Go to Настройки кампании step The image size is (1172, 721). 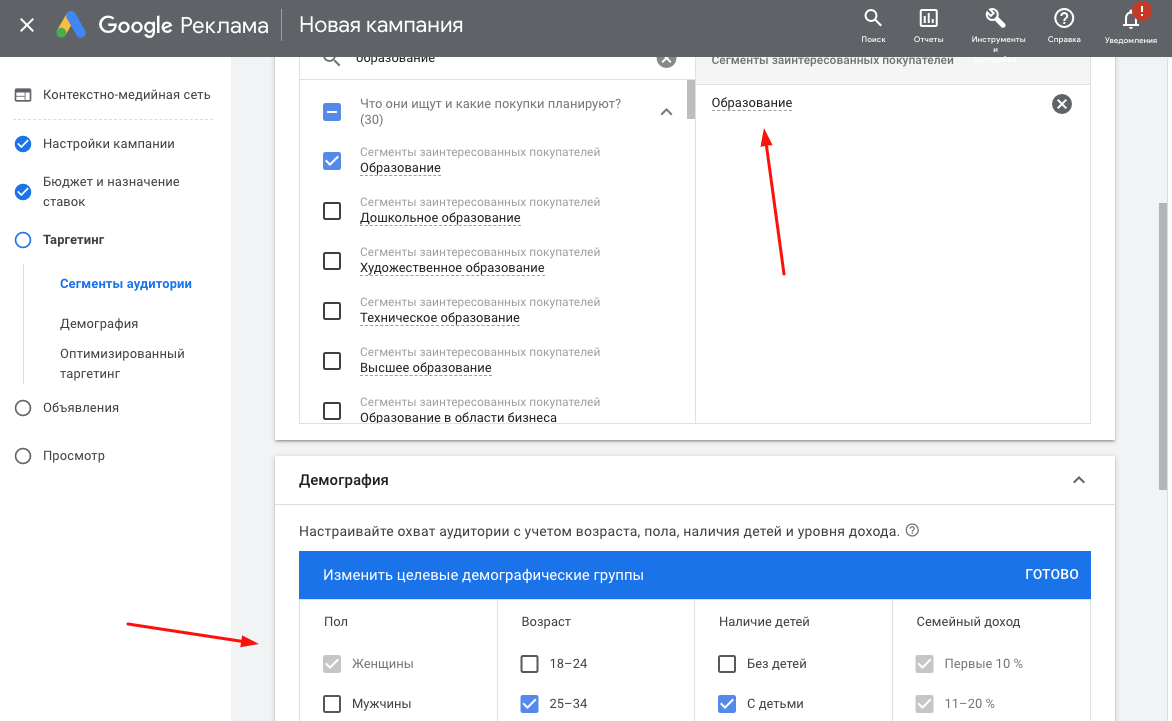108,144
